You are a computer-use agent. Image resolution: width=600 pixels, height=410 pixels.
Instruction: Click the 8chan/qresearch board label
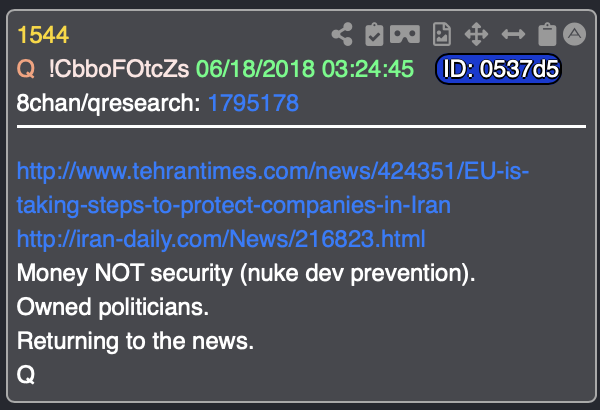tap(108, 103)
